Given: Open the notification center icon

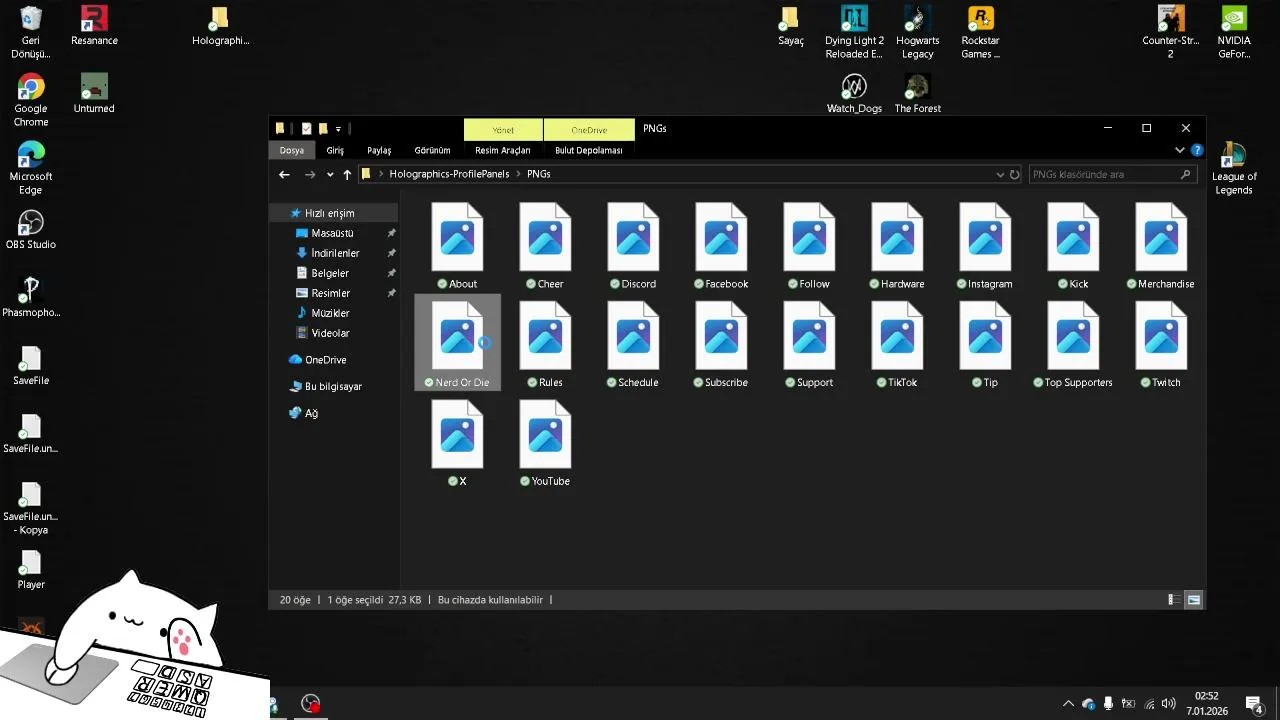Looking at the screenshot, I should [1254, 704].
